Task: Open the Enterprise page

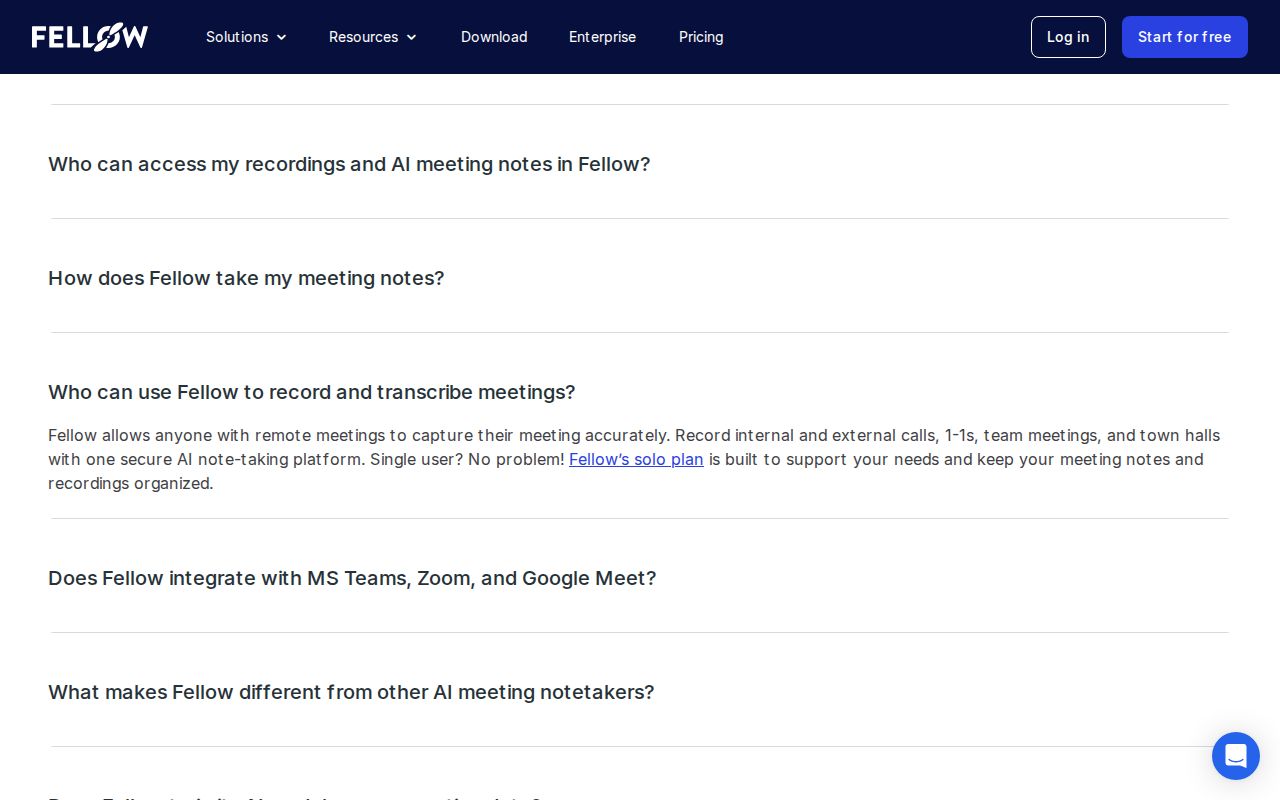Action: coord(602,37)
